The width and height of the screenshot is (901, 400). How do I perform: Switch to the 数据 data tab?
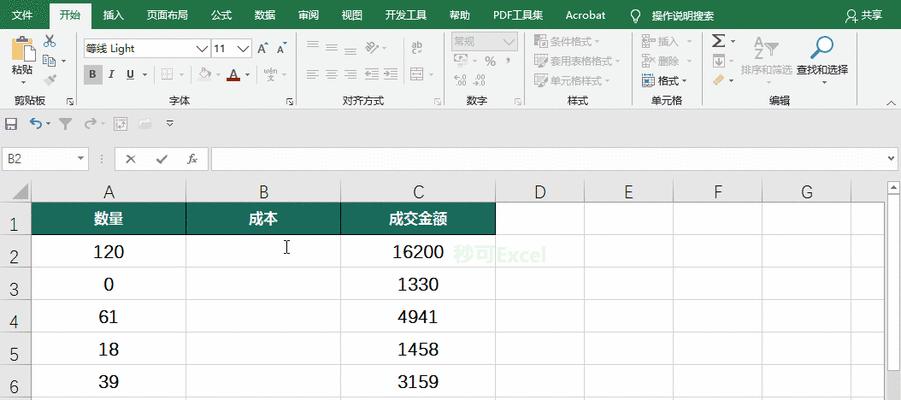click(x=265, y=15)
